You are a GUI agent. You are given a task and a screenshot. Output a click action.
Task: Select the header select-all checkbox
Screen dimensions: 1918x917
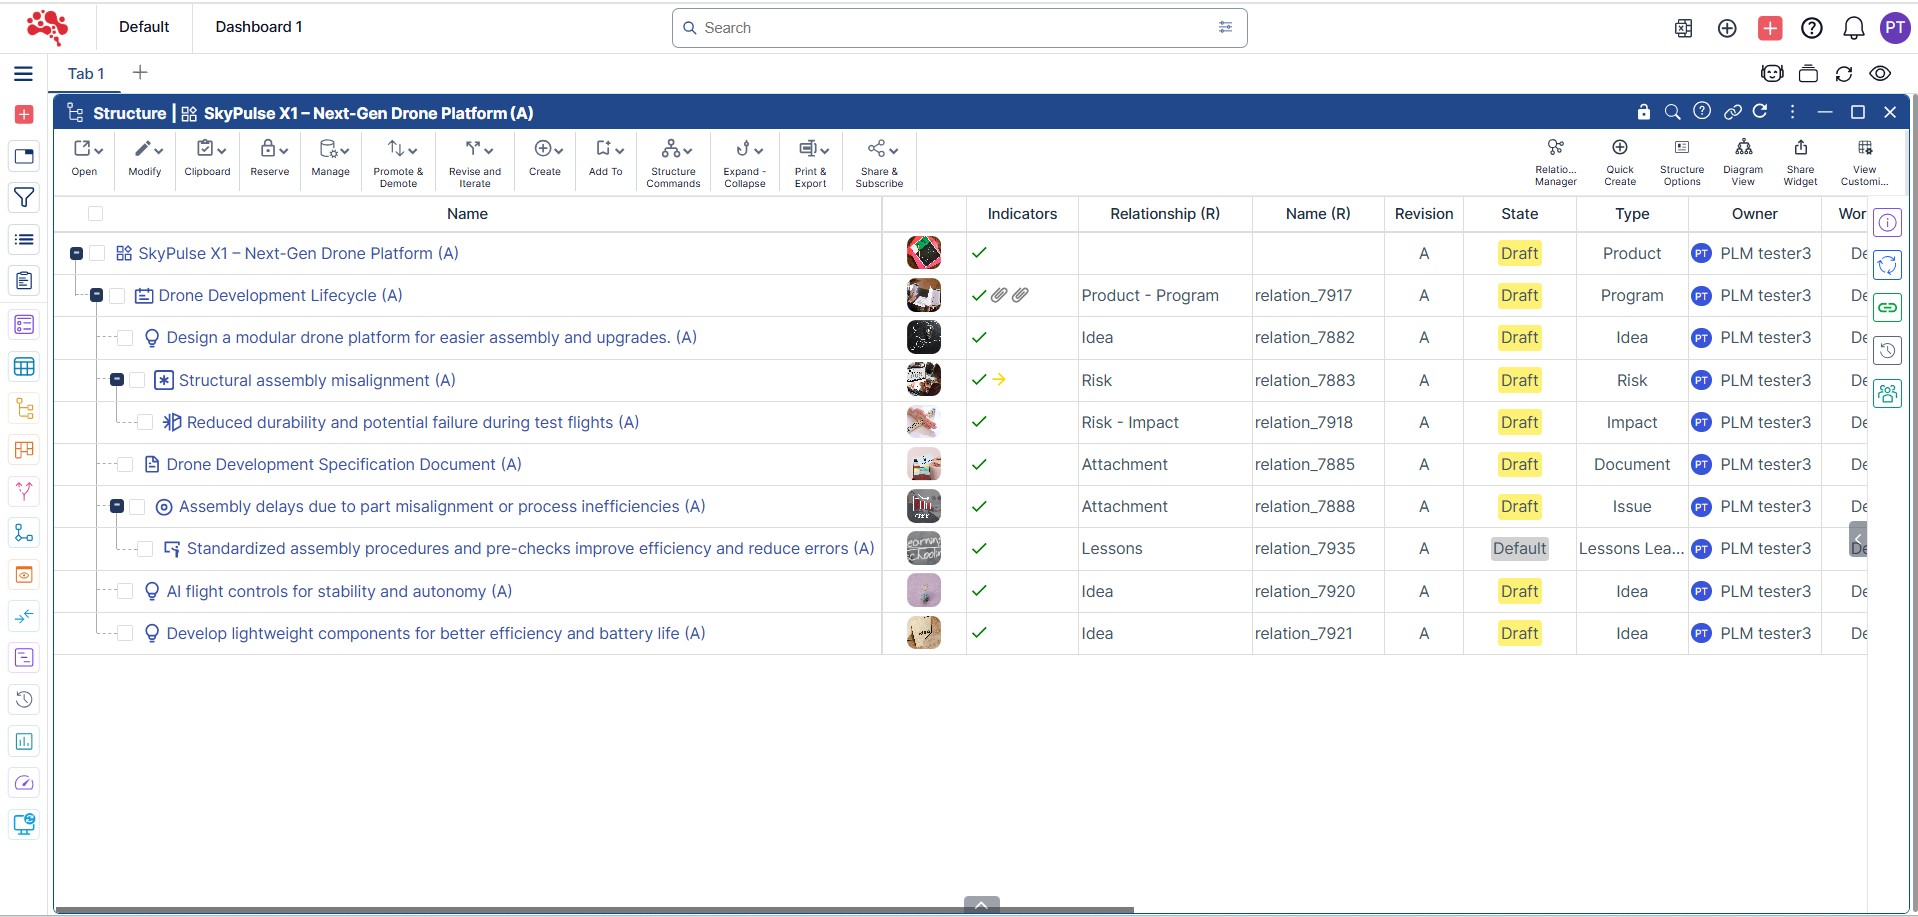click(96, 214)
